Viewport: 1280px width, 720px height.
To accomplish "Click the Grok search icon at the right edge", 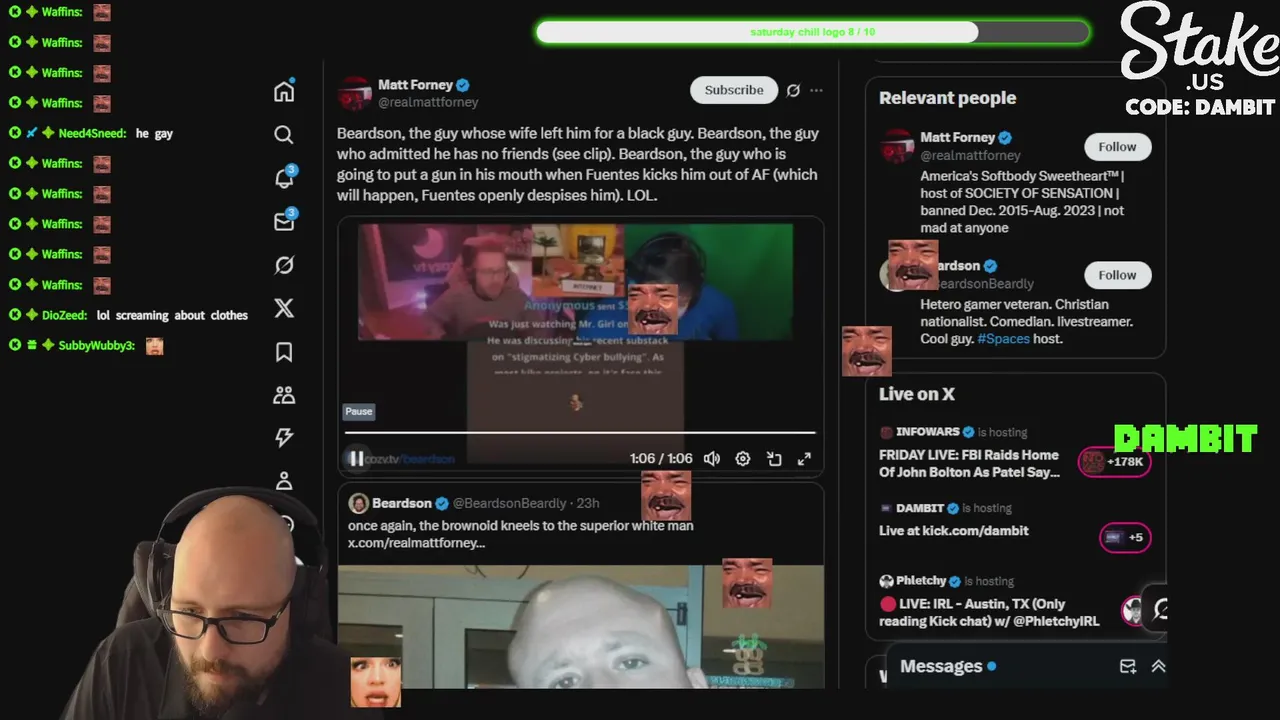I will pyautogui.click(x=1161, y=609).
